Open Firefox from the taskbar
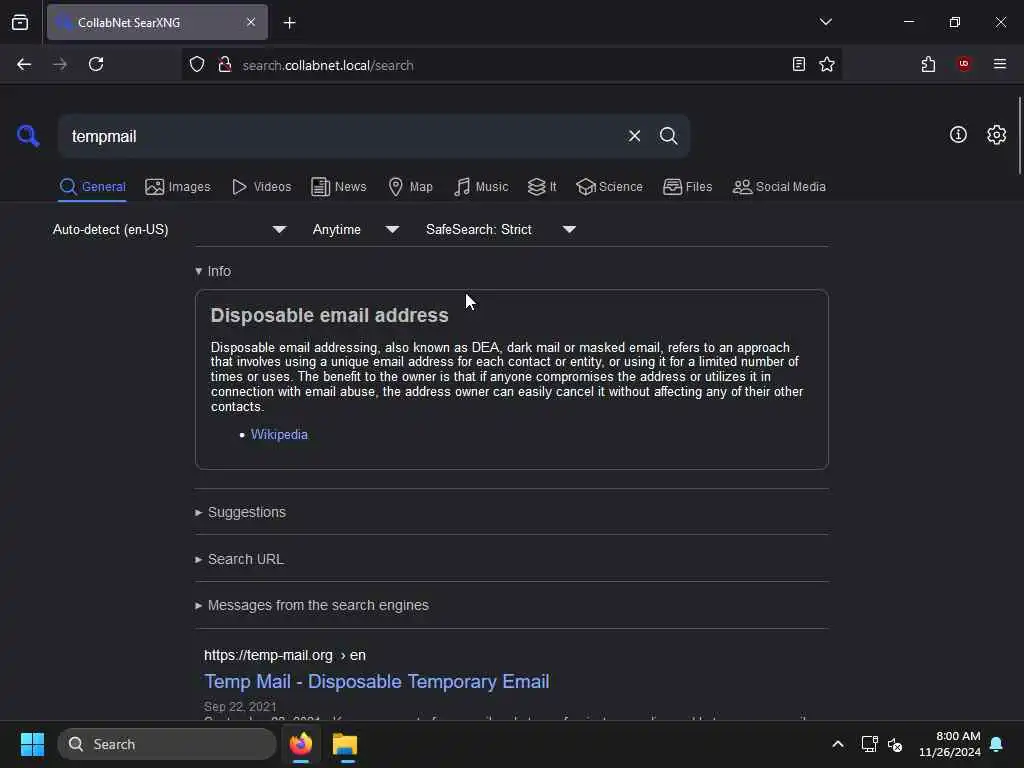This screenshot has height=768, width=1024. (301, 744)
